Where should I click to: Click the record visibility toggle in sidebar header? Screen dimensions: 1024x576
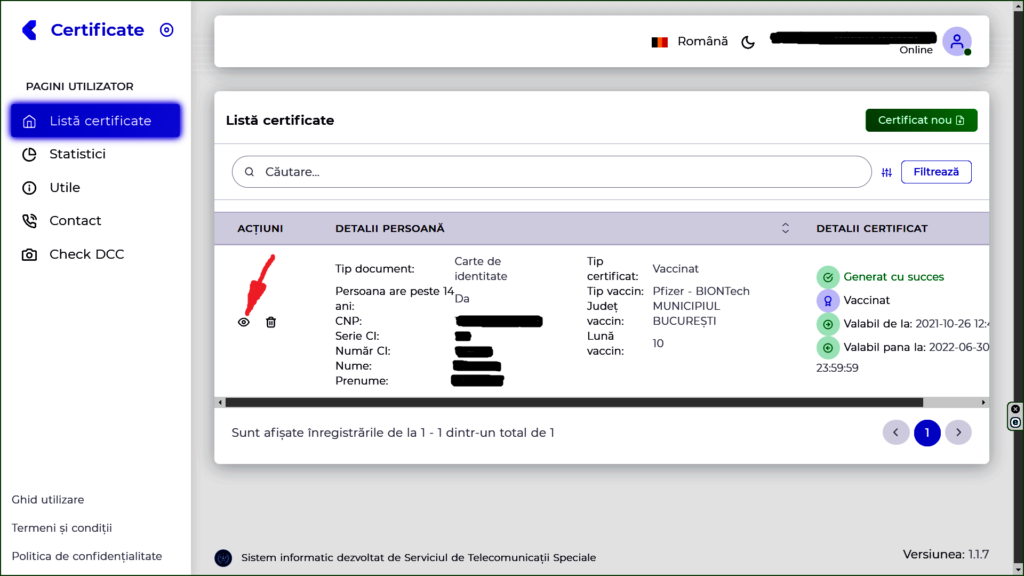[166, 29]
